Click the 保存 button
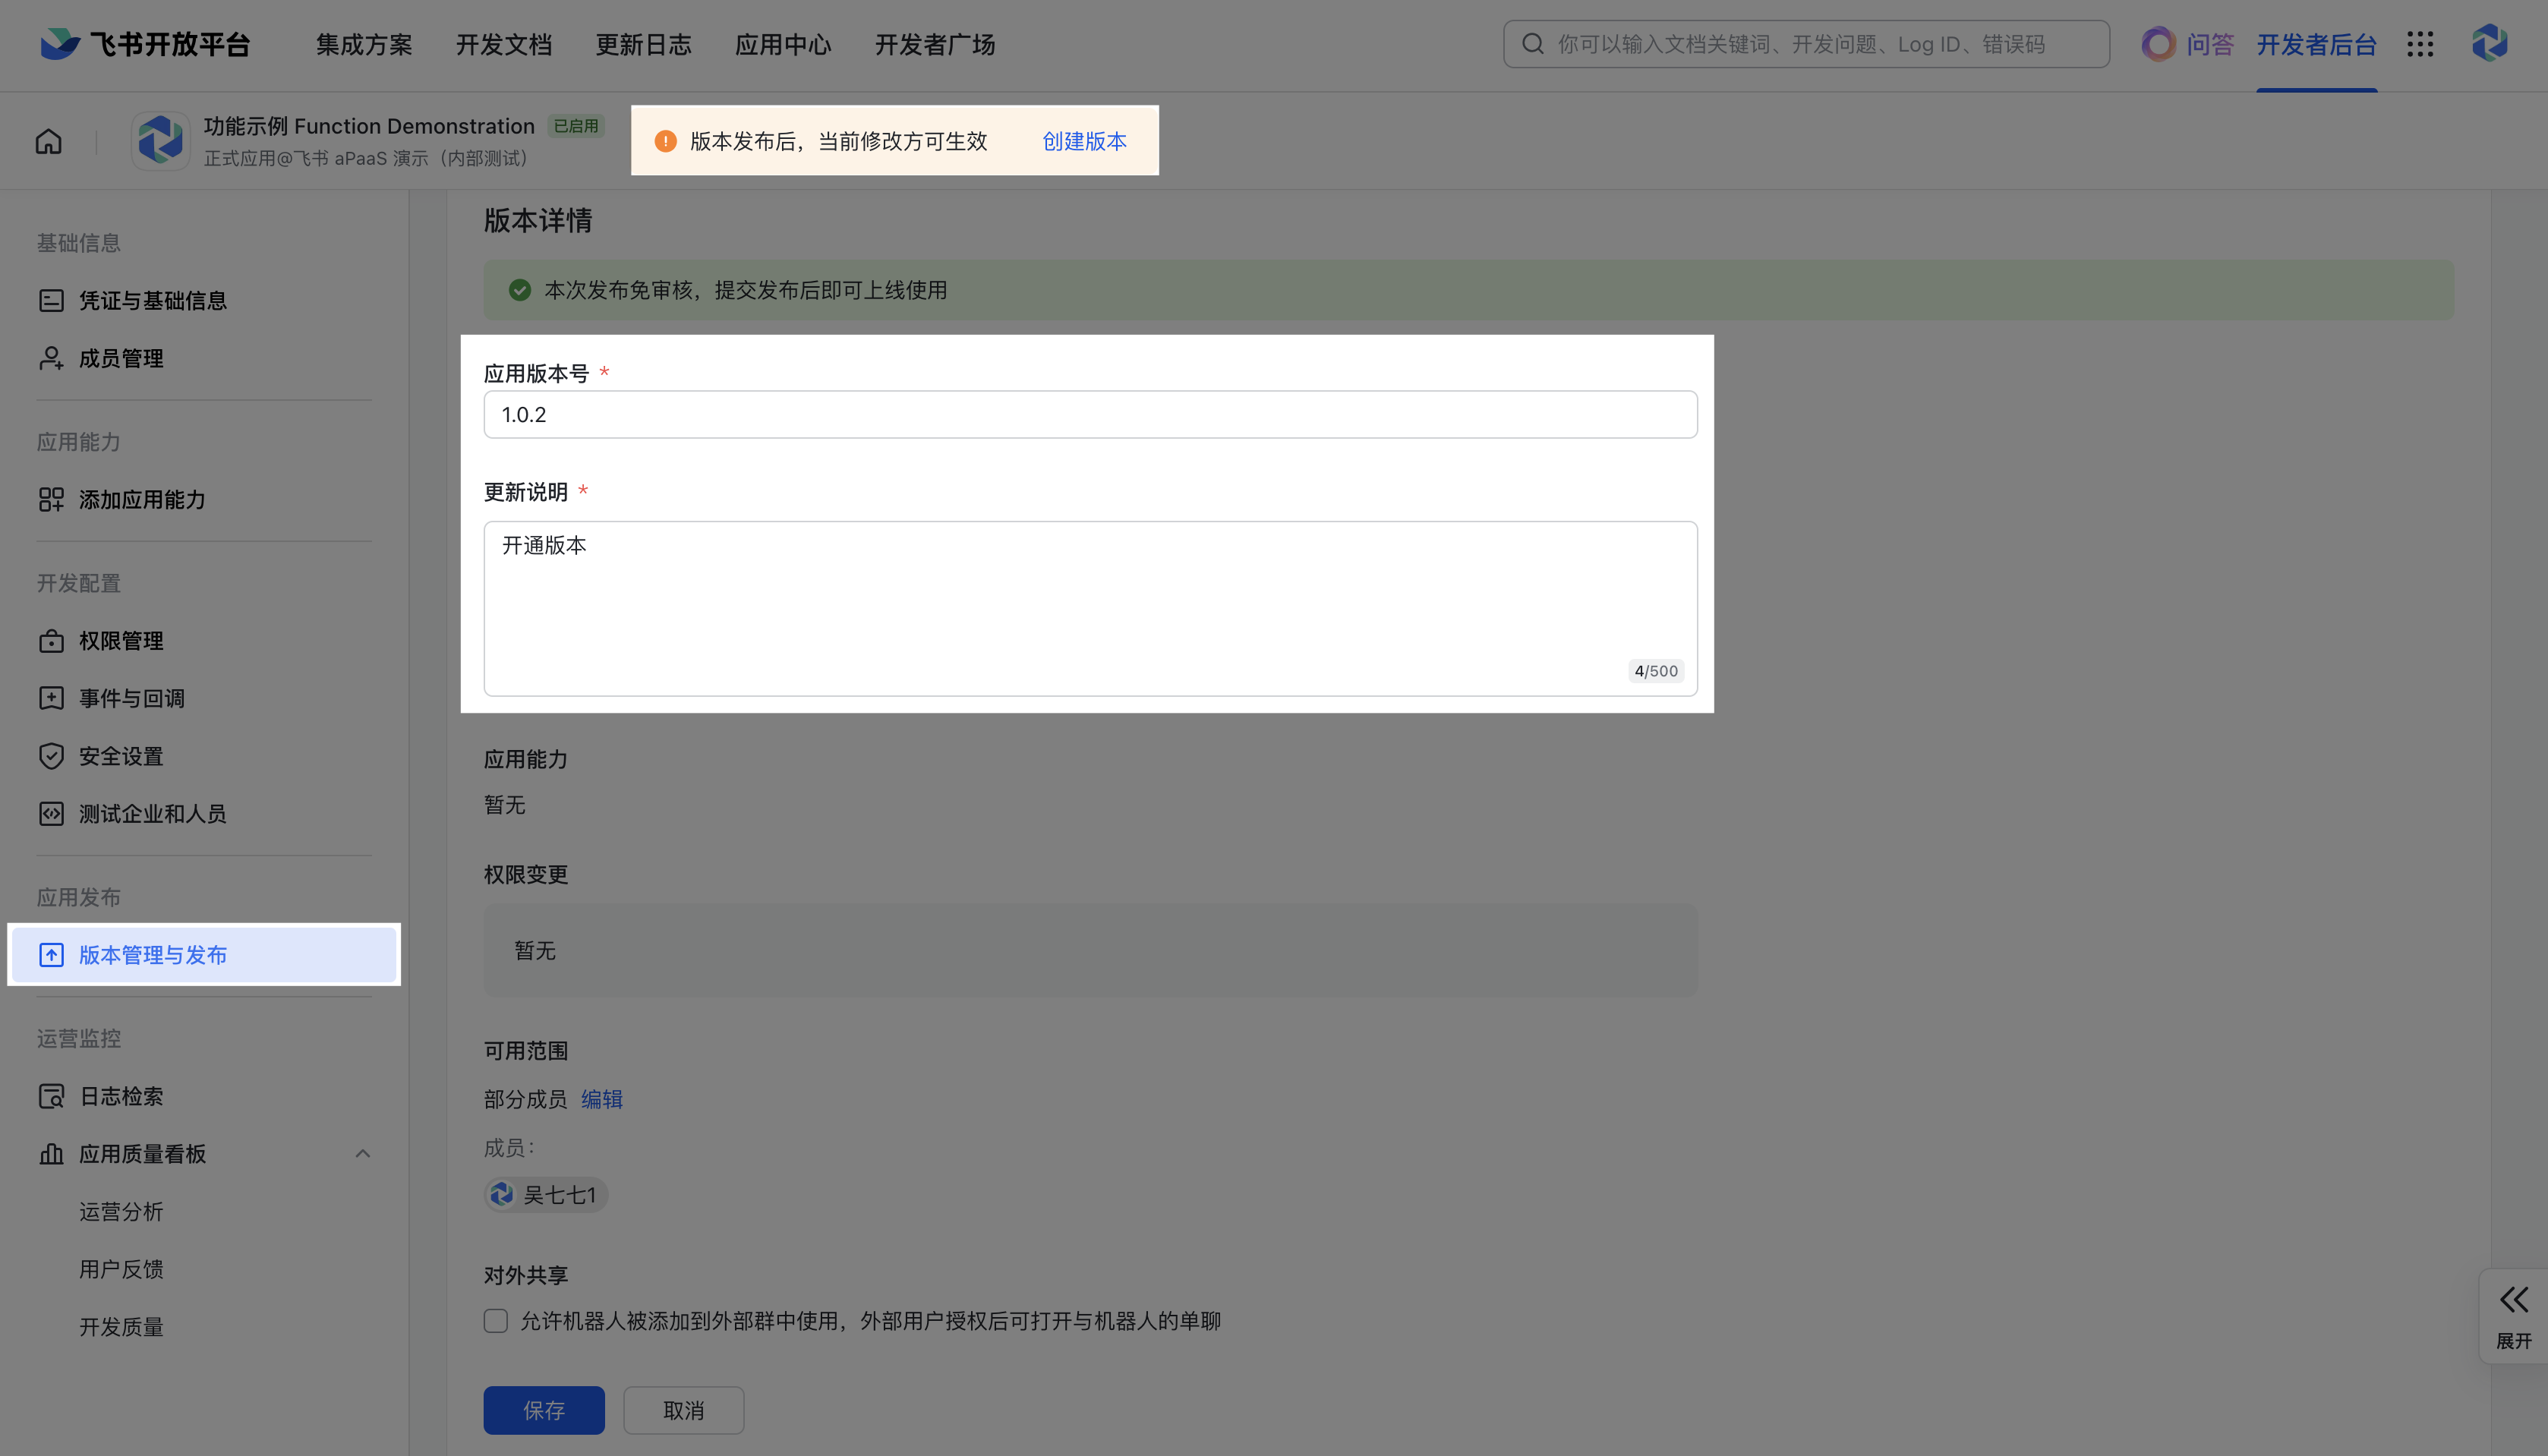 pos(544,1410)
